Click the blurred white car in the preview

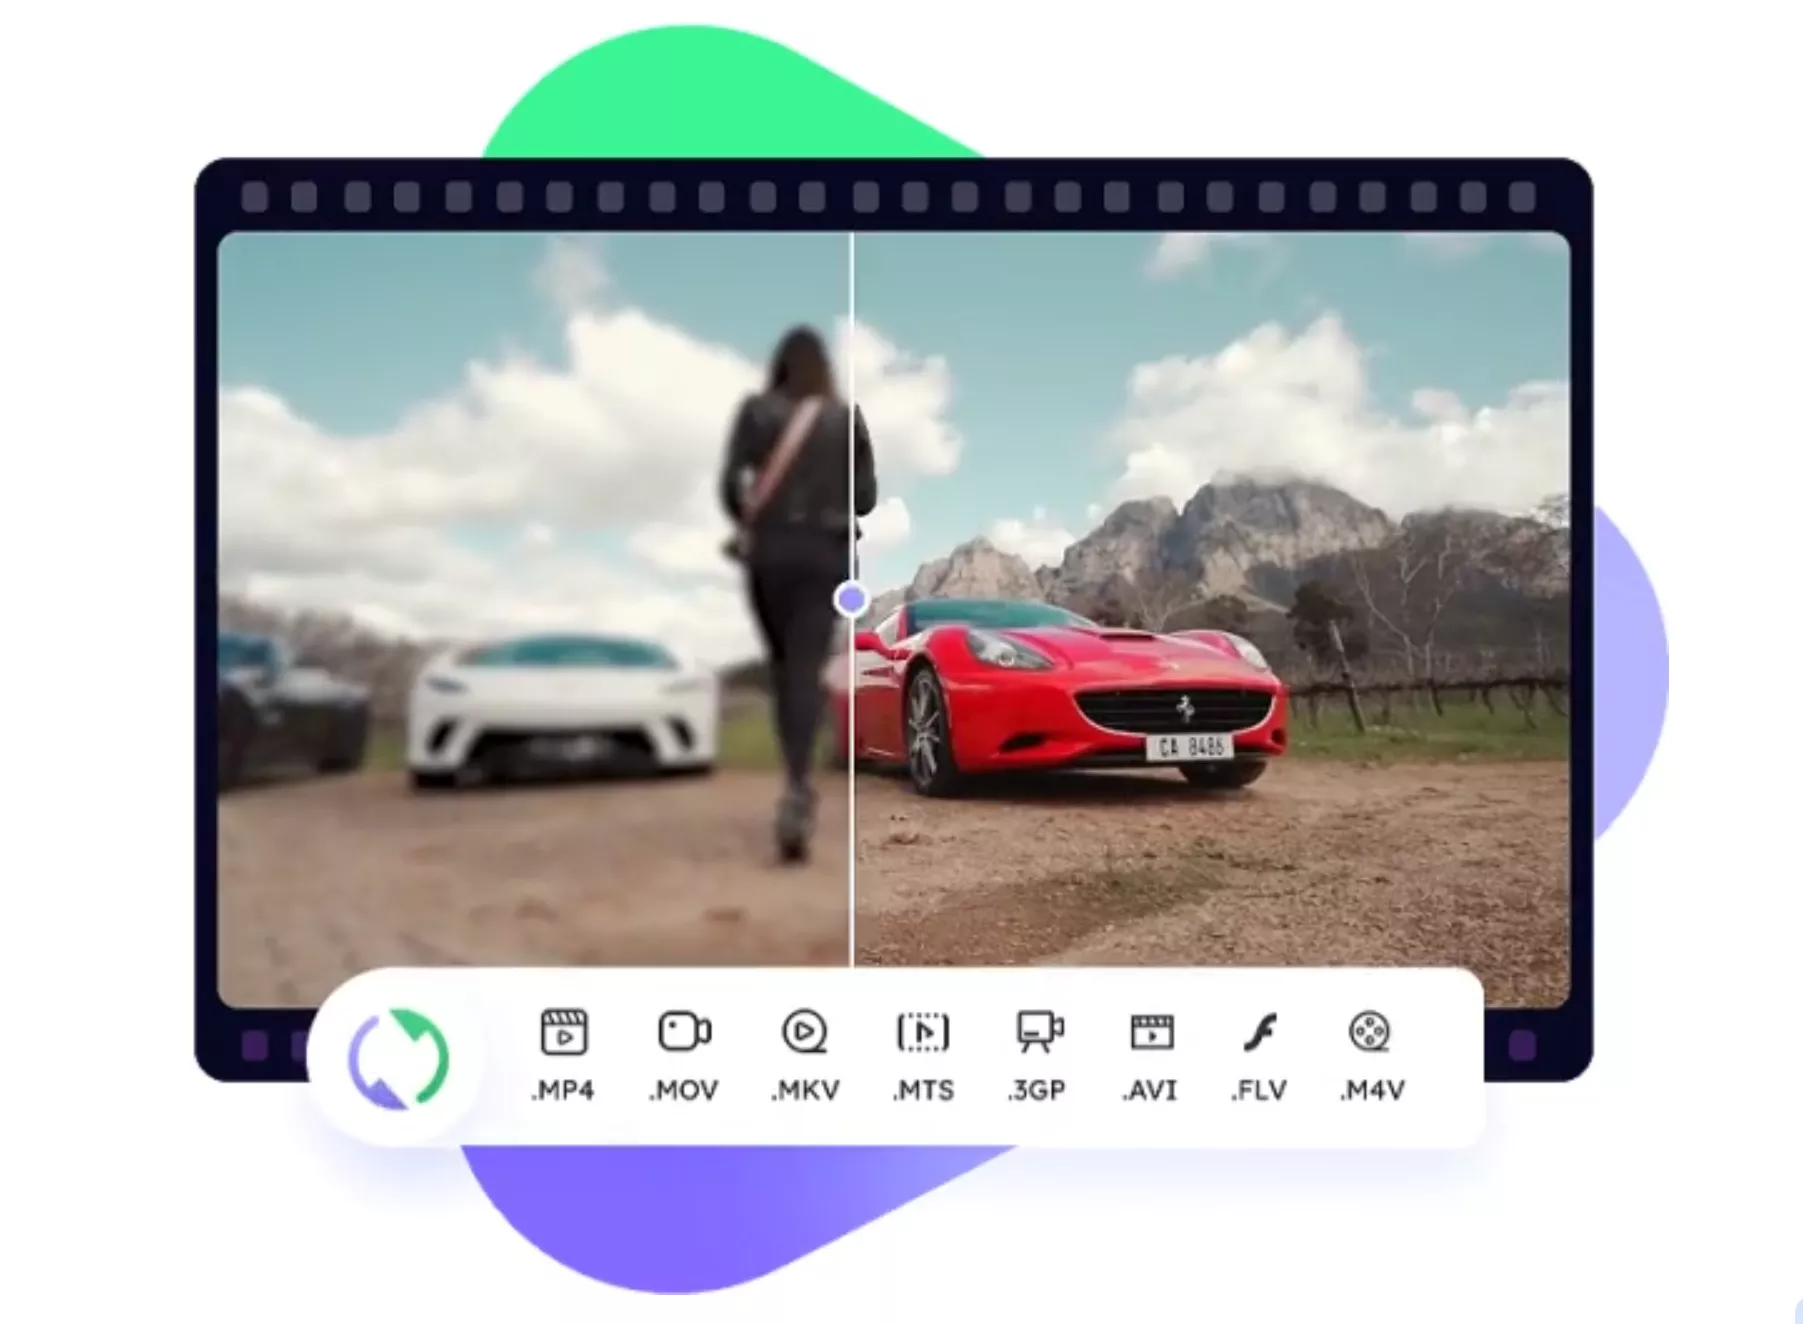click(x=560, y=710)
